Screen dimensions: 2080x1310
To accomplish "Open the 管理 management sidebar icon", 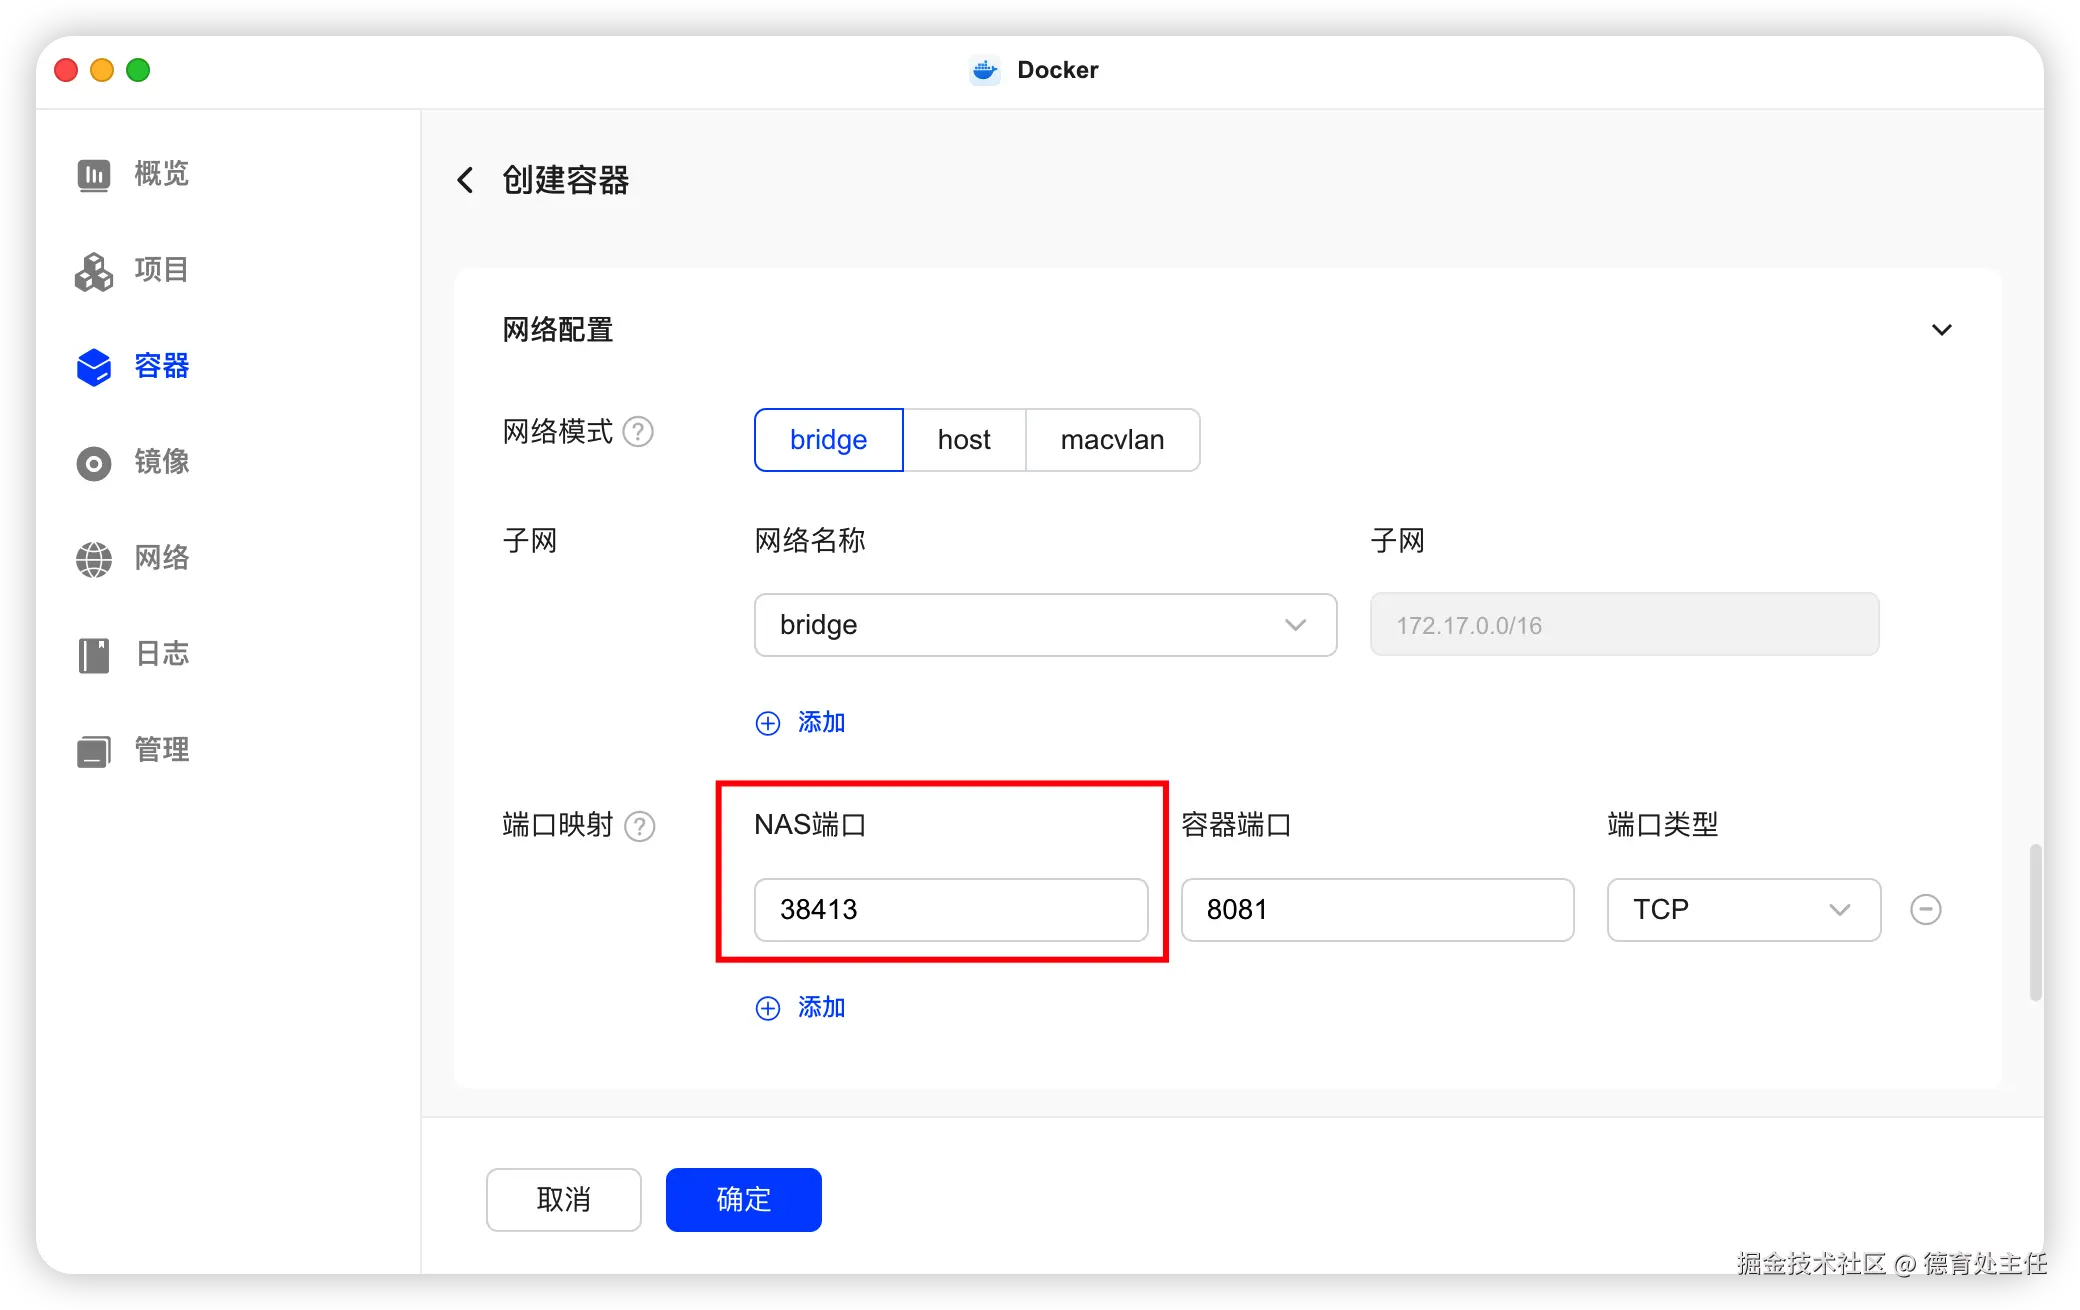I will (94, 751).
